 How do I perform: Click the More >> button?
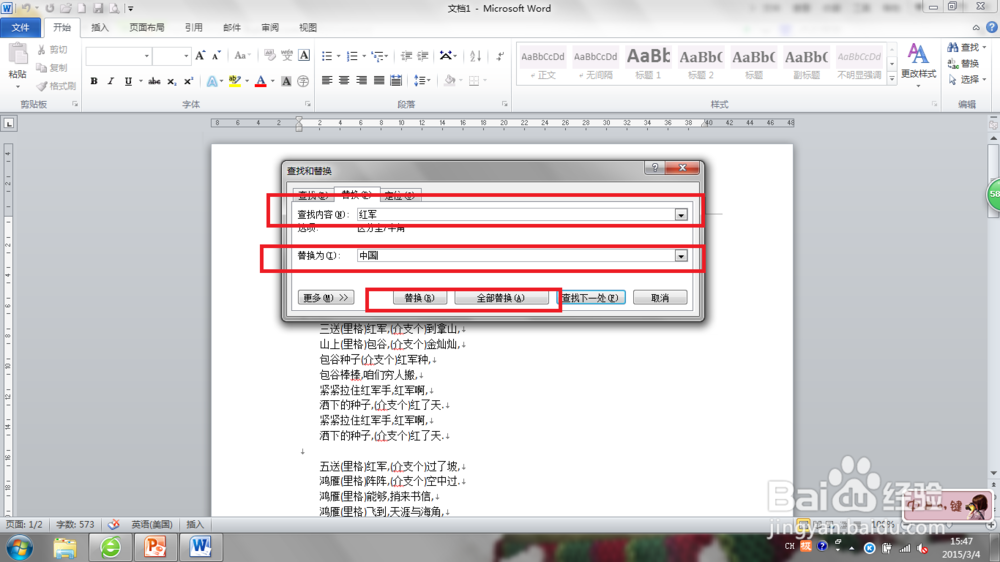326,298
